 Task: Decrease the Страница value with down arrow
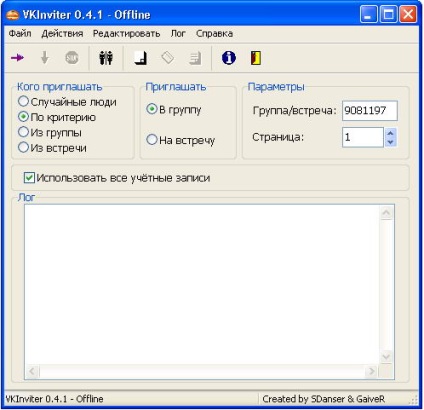[391, 142]
